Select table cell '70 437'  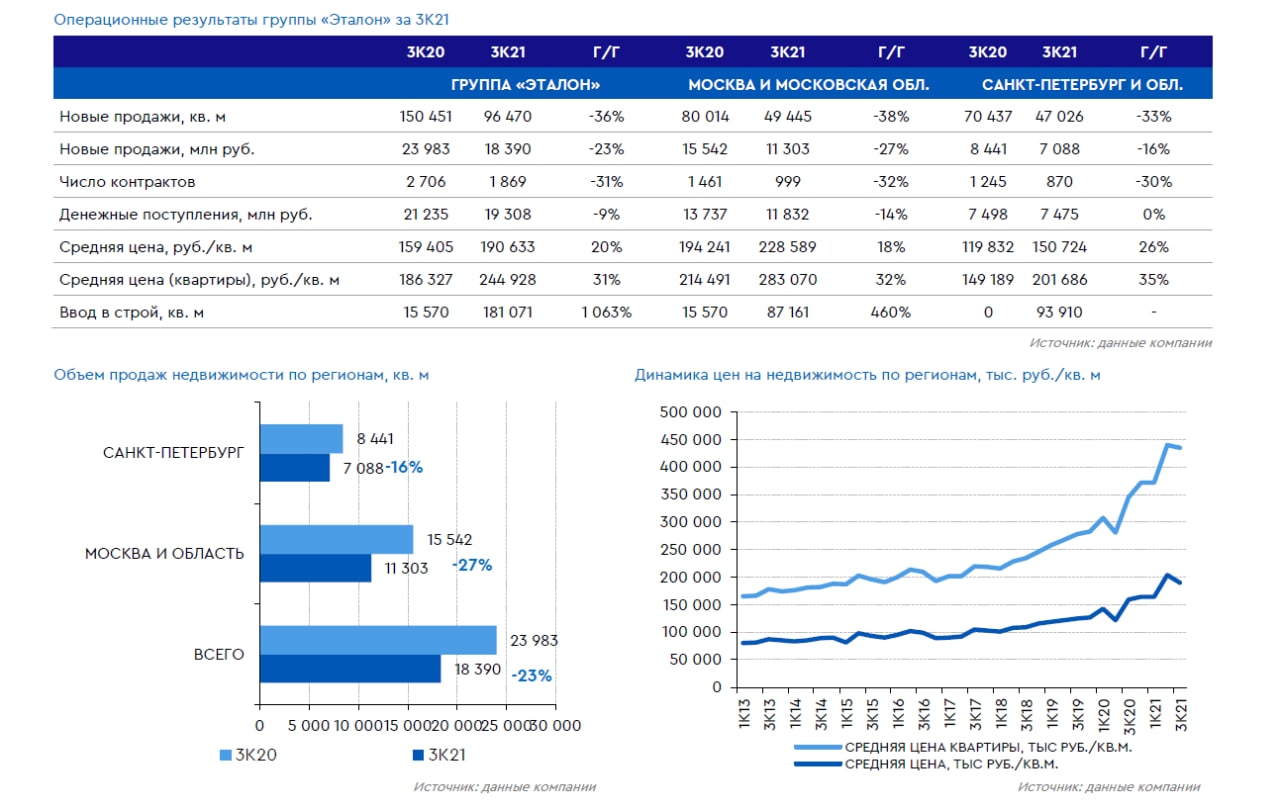[x=987, y=117]
